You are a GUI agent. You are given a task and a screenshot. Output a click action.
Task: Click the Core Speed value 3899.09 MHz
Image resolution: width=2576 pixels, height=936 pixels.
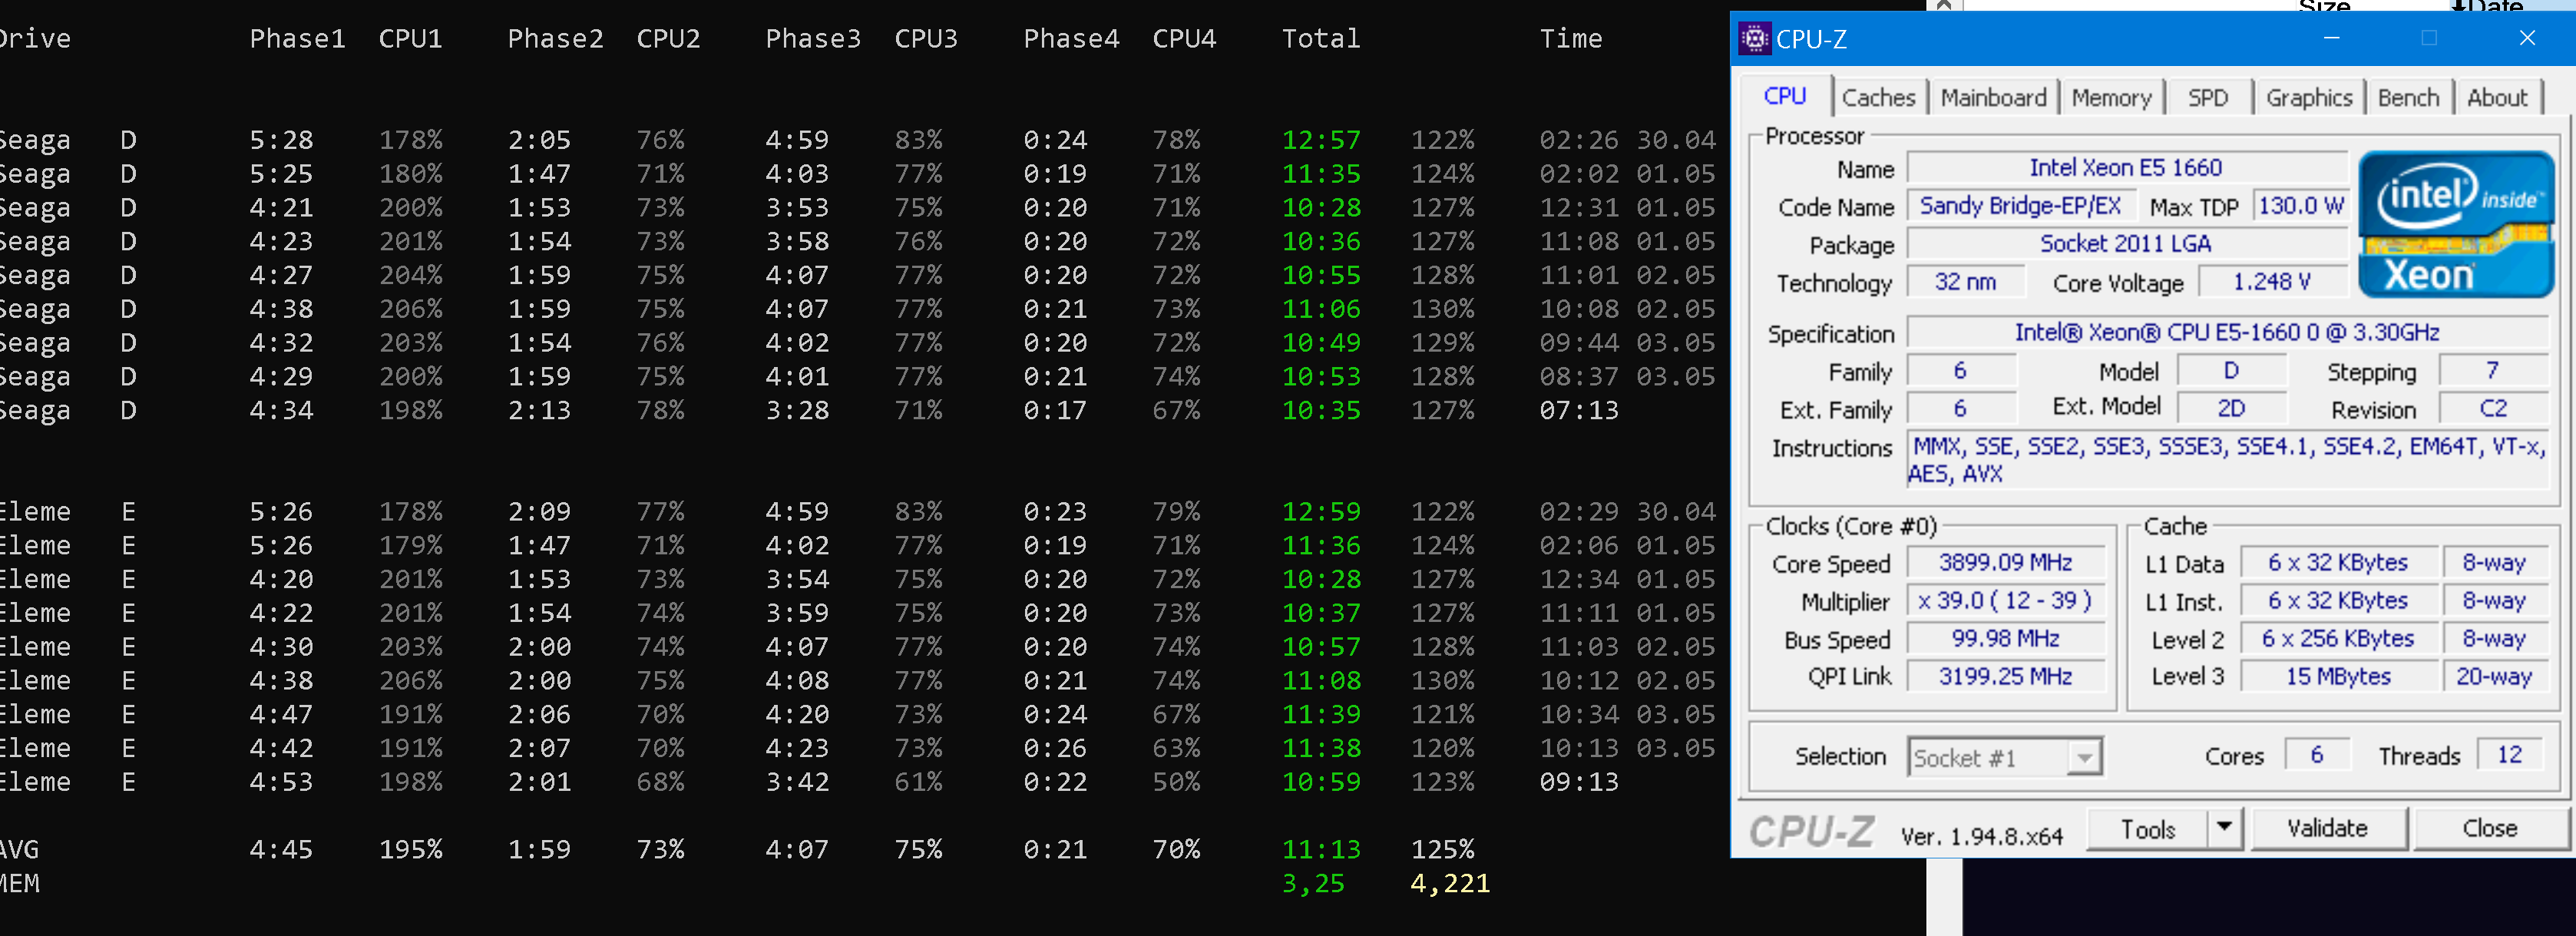[2005, 562]
